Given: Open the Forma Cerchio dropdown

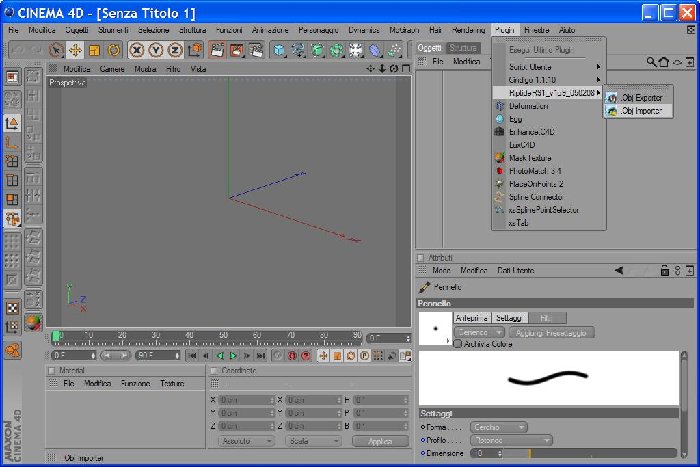Looking at the screenshot, I should [499, 427].
